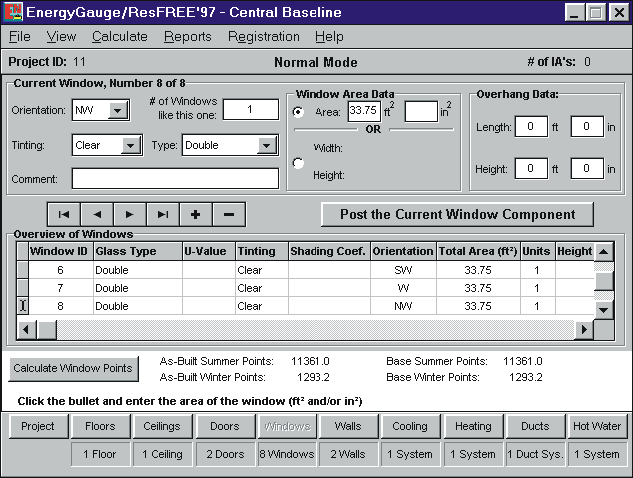This screenshot has height=478, width=633.
Task: Click the table vertical scroll down arrow
Action: 604,310
